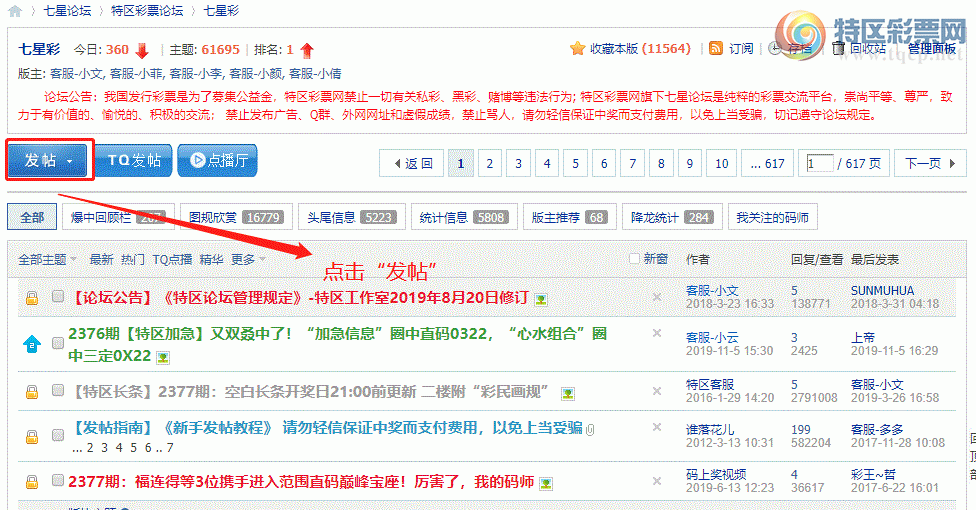This screenshot has width=976, height=510.
Task: Select the 爆中回顾栏 tab
Action: pyautogui.click(x=118, y=217)
